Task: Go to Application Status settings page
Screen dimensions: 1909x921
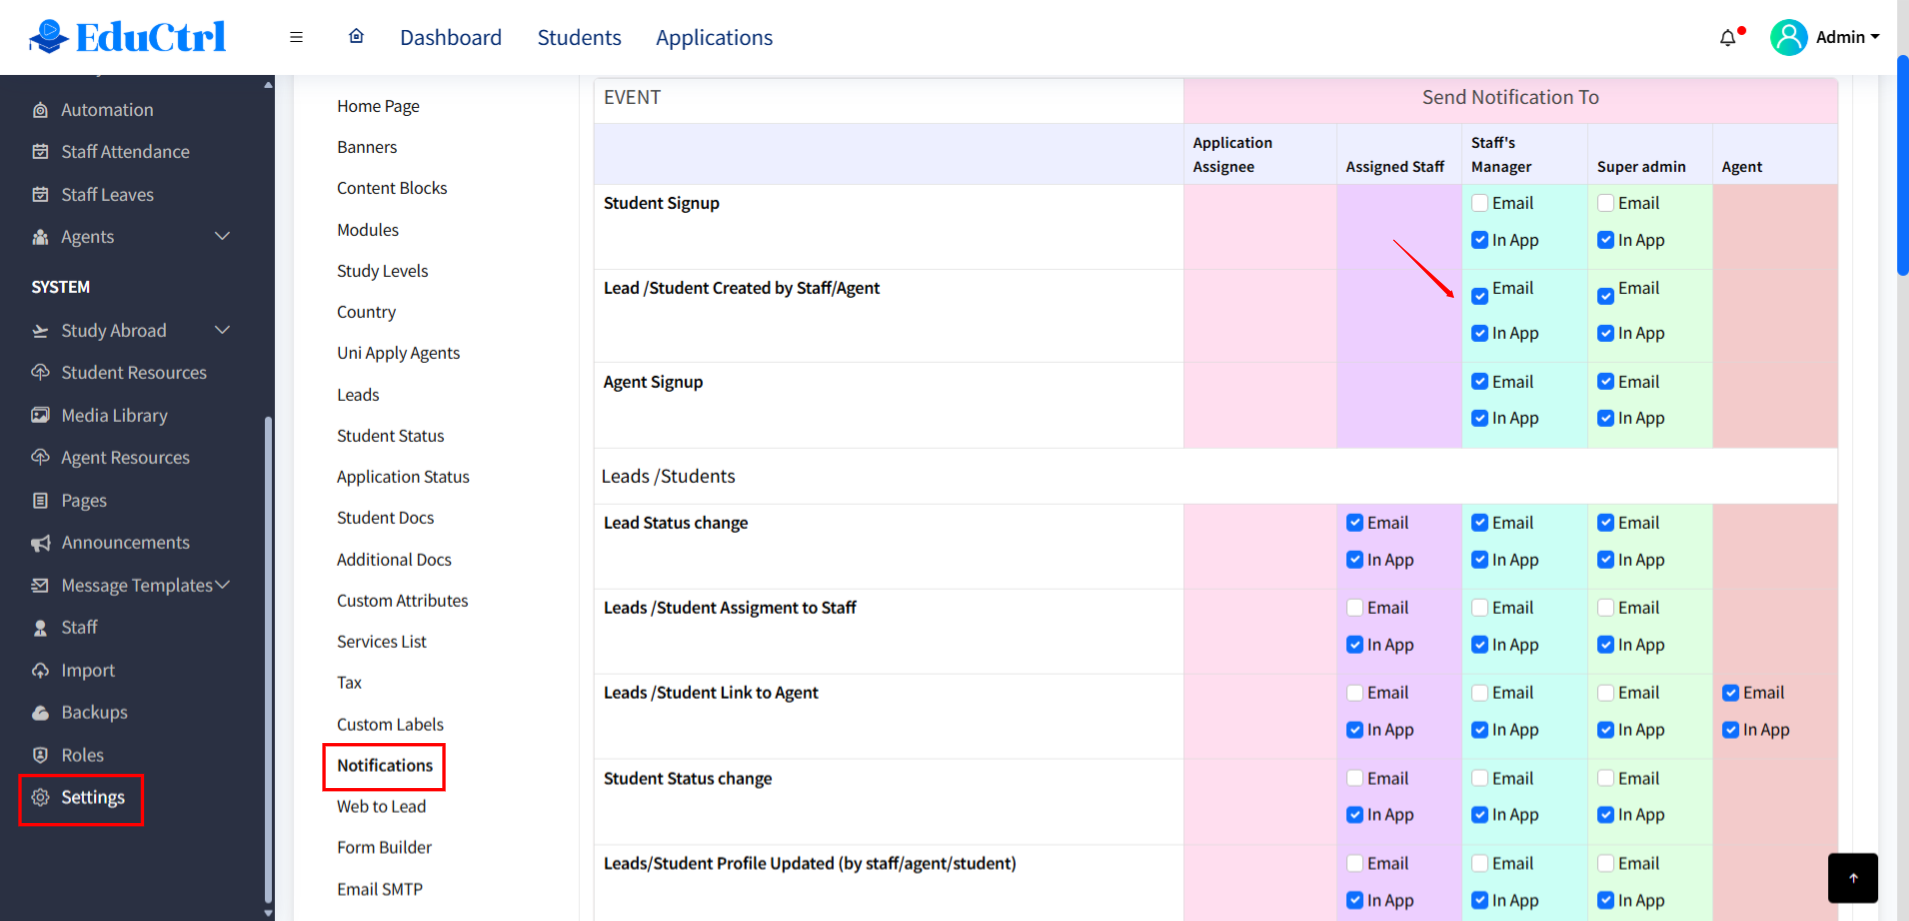Action: [403, 477]
